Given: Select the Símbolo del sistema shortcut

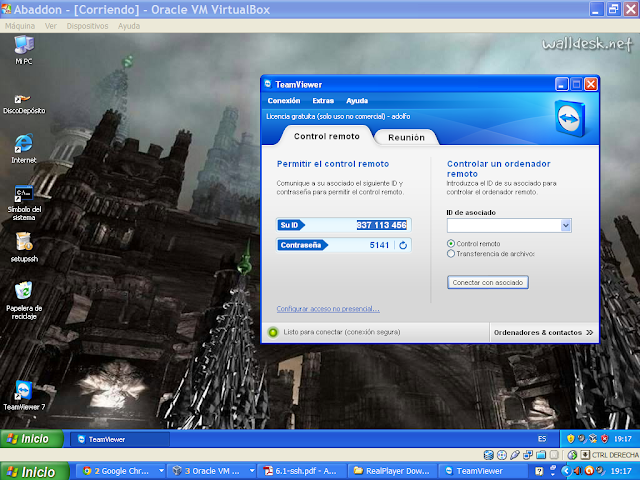Looking at the screenshot, I should pos(24,203).
